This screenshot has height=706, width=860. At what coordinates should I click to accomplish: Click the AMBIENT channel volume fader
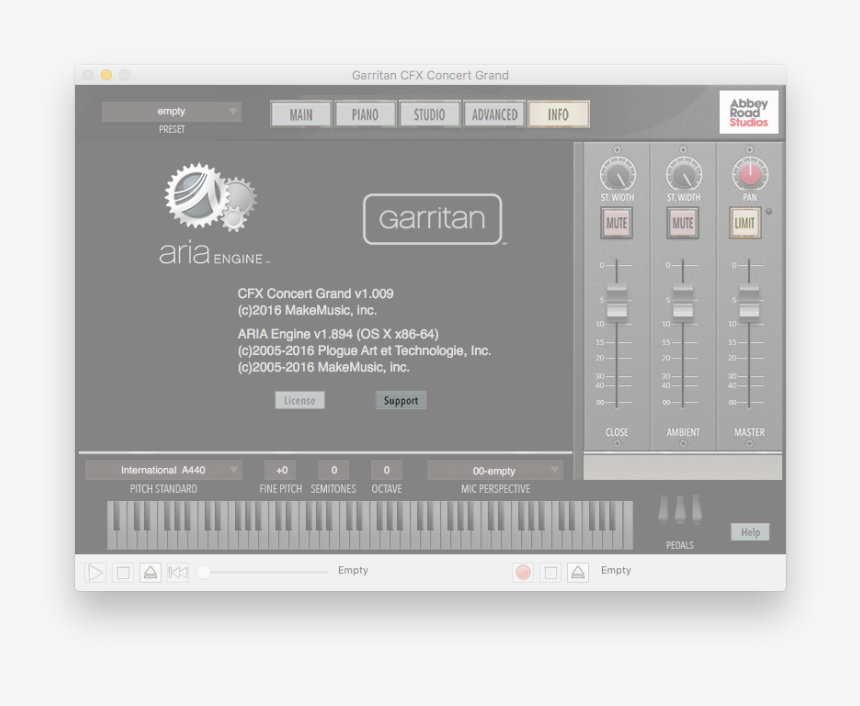tap(683, 301)
